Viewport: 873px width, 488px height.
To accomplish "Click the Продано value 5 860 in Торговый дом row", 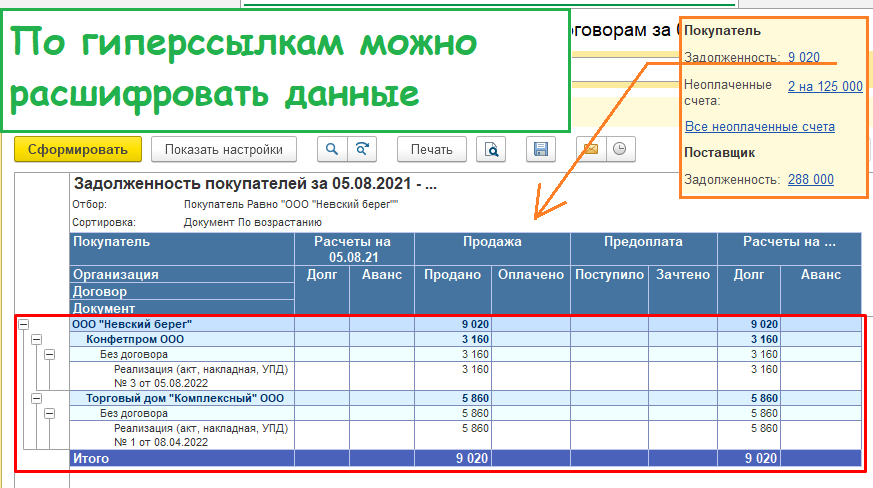I will [475, 398].
